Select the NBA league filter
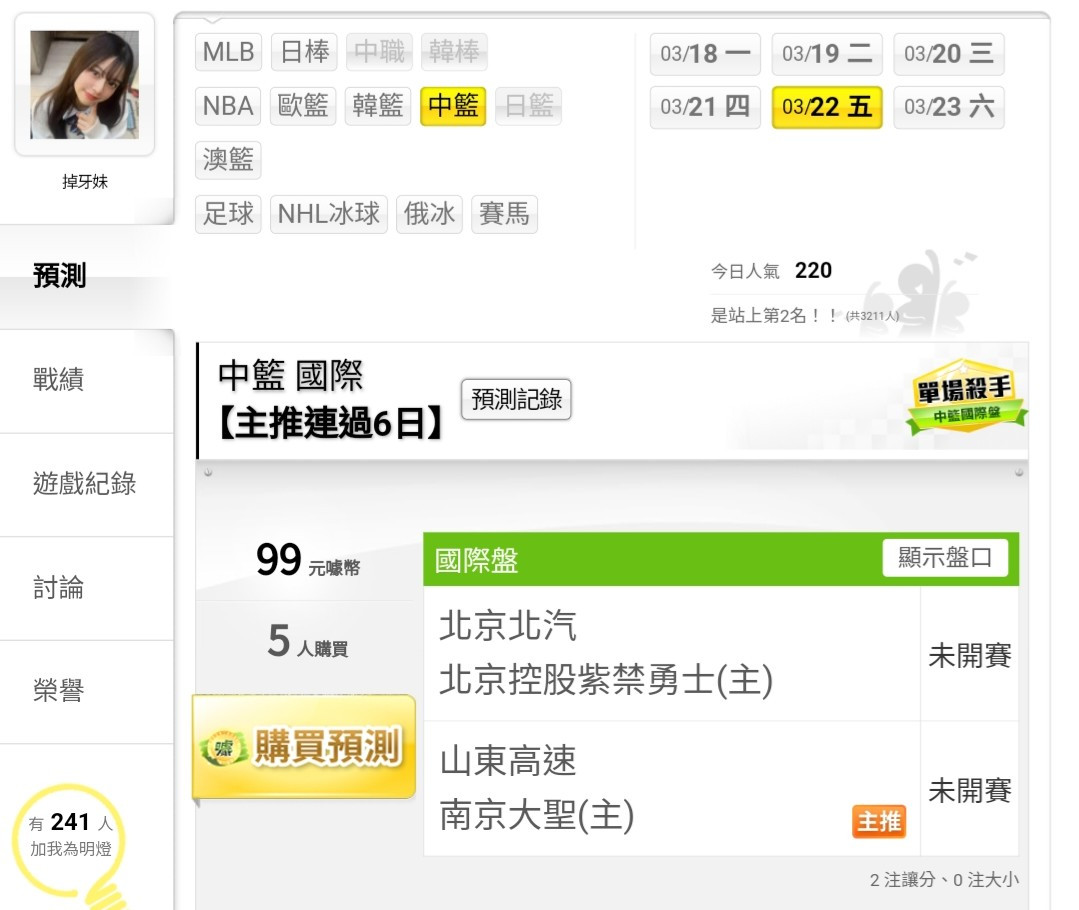Image resolution: width=1079 pixels, height=910 pixels. point(228,106)
